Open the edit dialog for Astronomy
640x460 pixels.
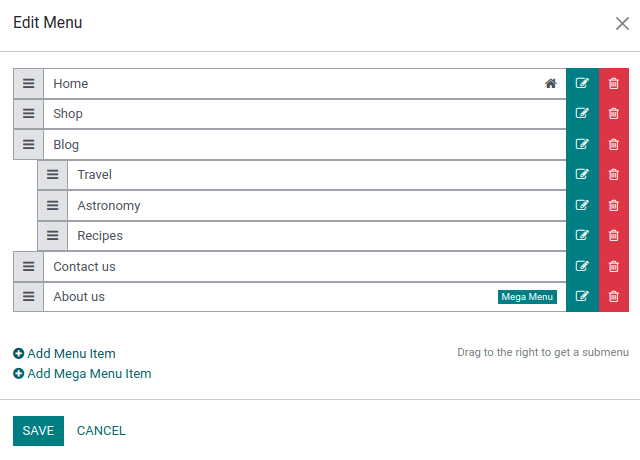coord(582,206)
